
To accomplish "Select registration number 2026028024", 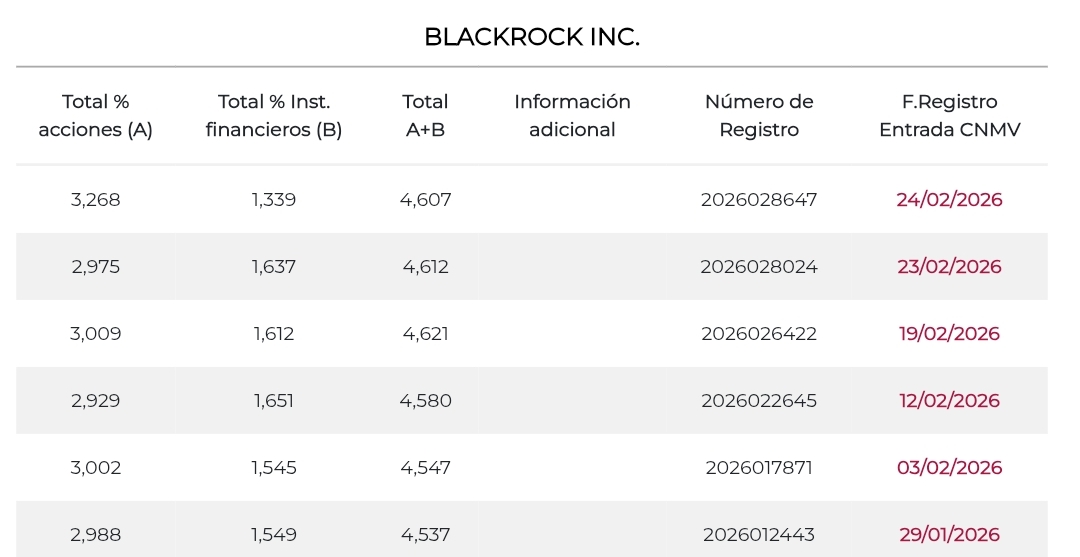I will click(x=759, y=267).
